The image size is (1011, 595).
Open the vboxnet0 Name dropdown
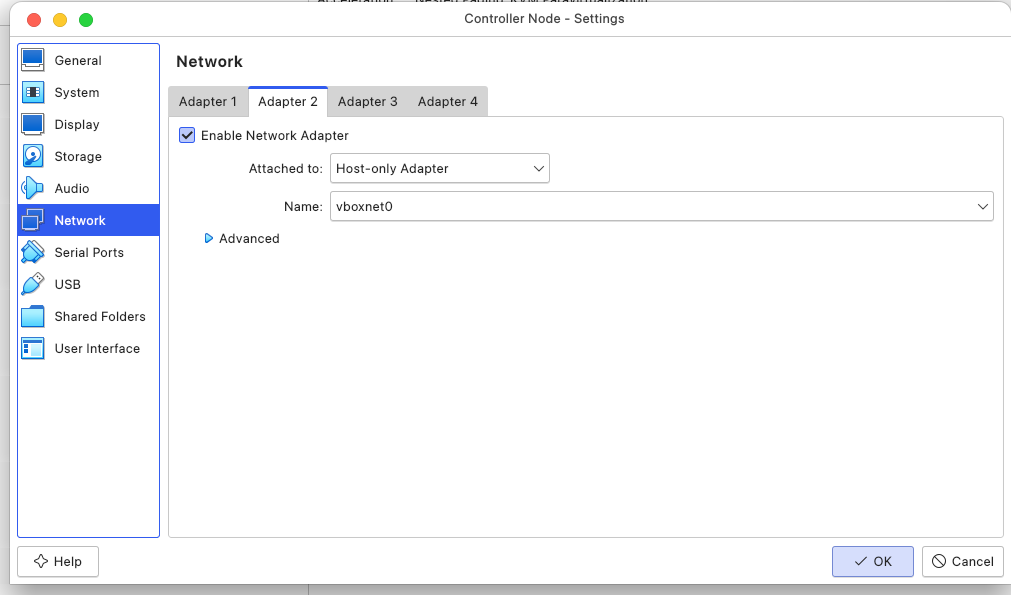[661, 206]
